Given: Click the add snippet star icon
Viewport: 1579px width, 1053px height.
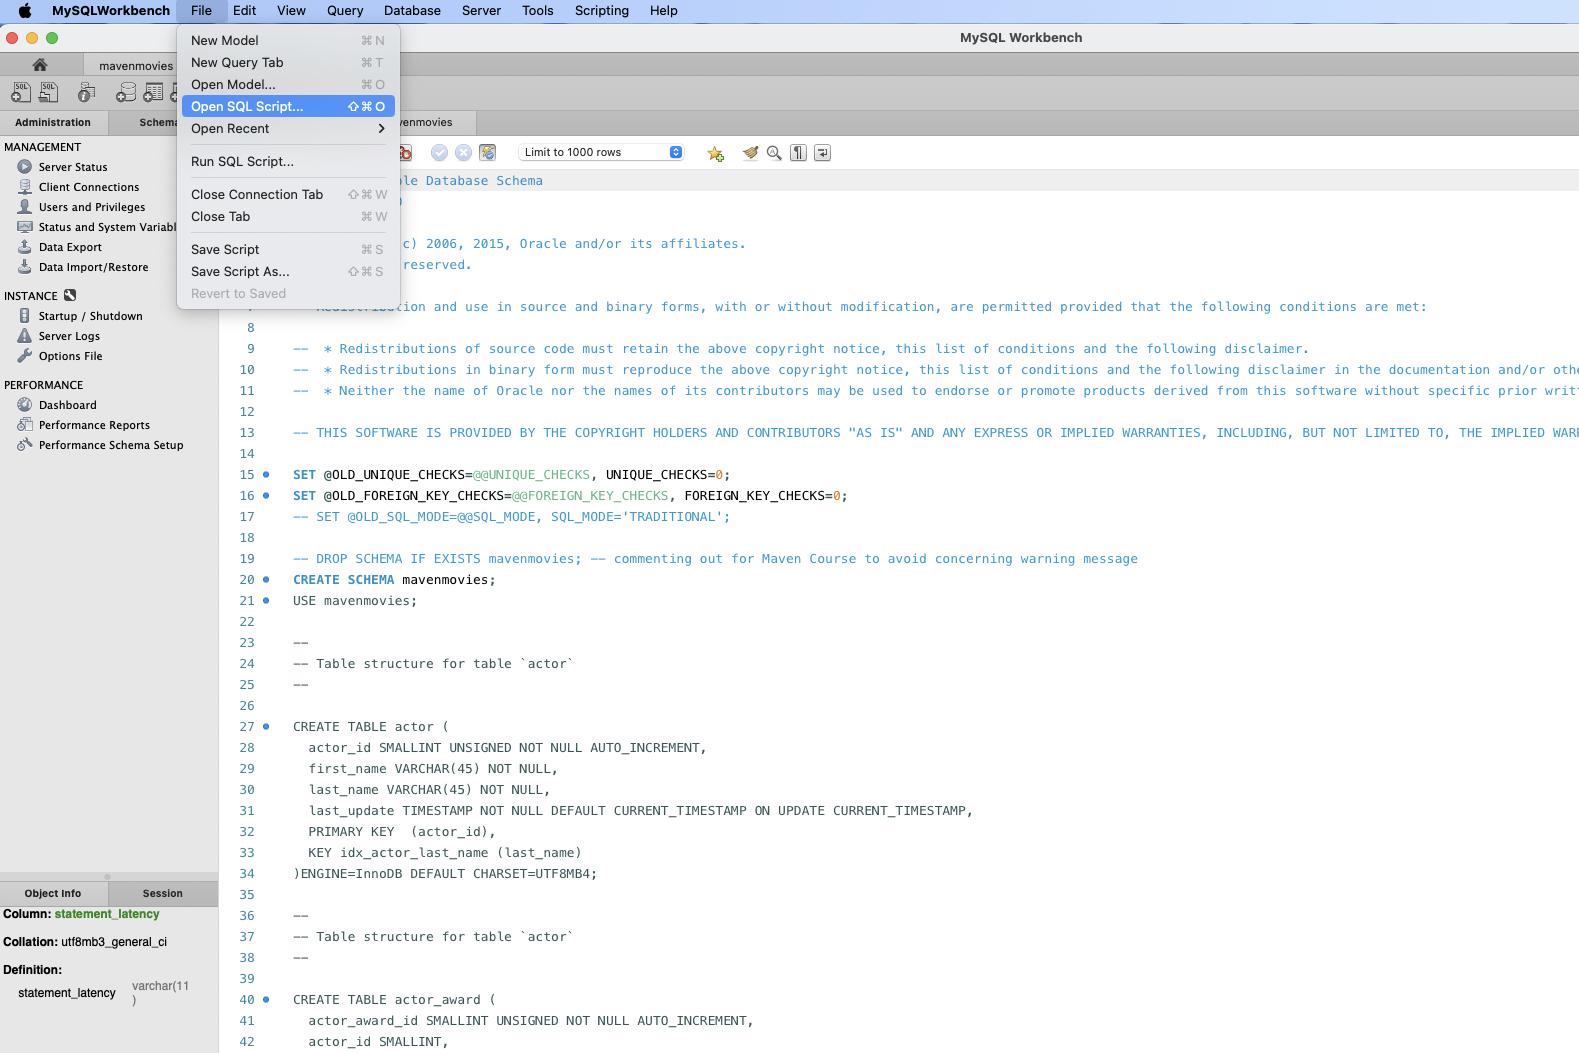Looking at the screenshot, I should (715, 153).
